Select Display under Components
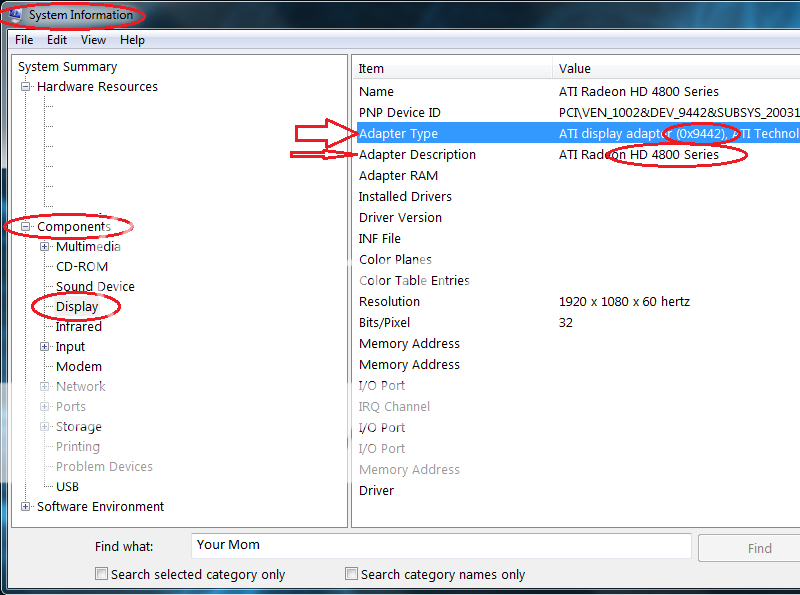The image size is (800, 595). [77, 307]
